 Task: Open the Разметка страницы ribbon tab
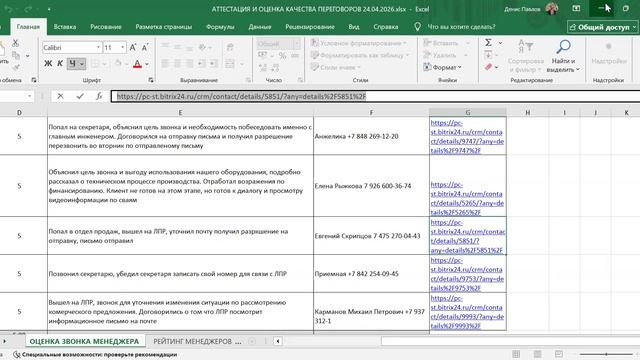pyautogui.click(x=164, y=27)
